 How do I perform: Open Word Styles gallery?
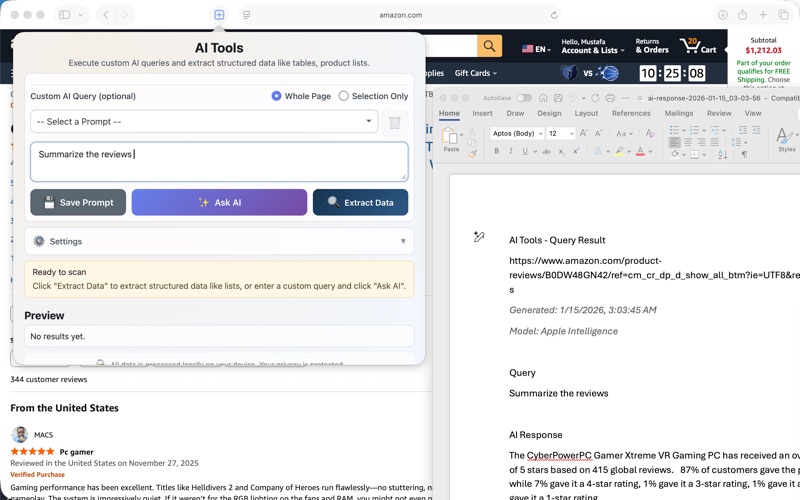pos(786,139)
